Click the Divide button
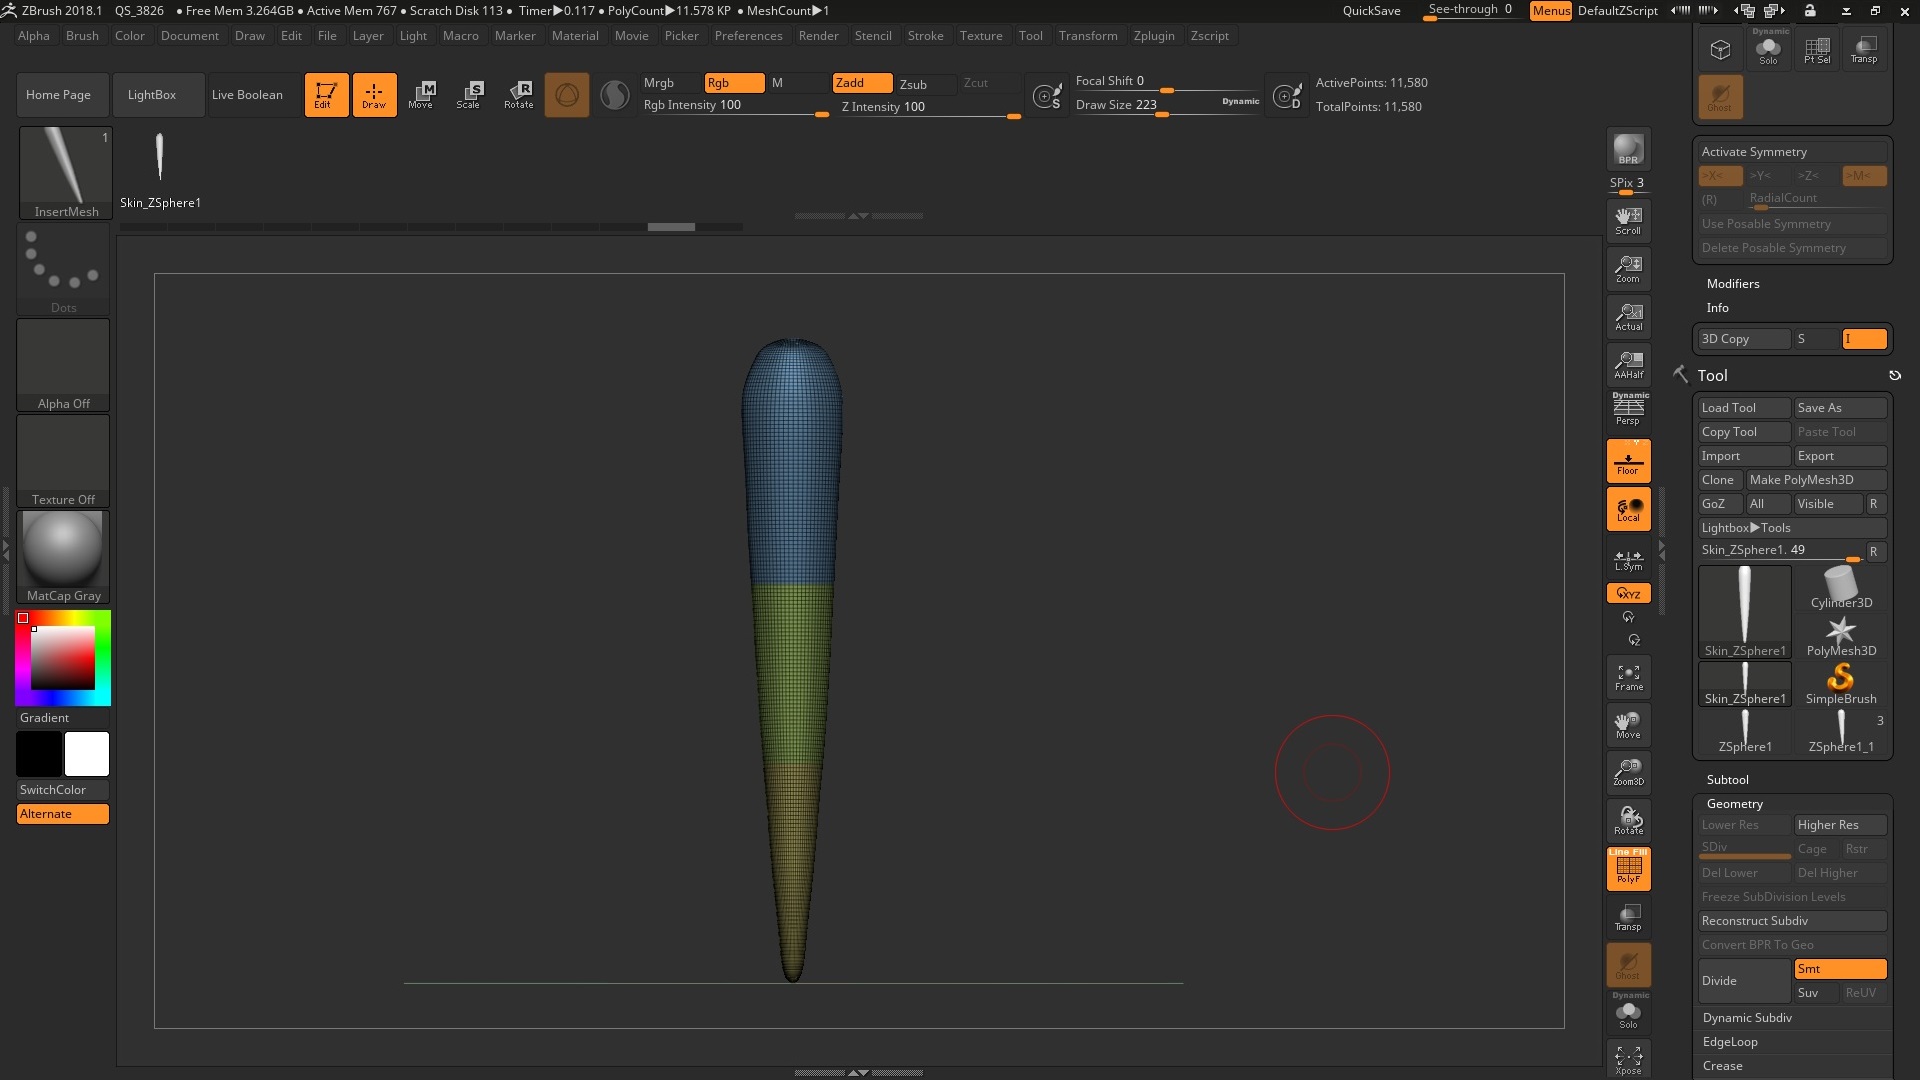Viewport: 1920px width, 1080px height. point(1744,981)
